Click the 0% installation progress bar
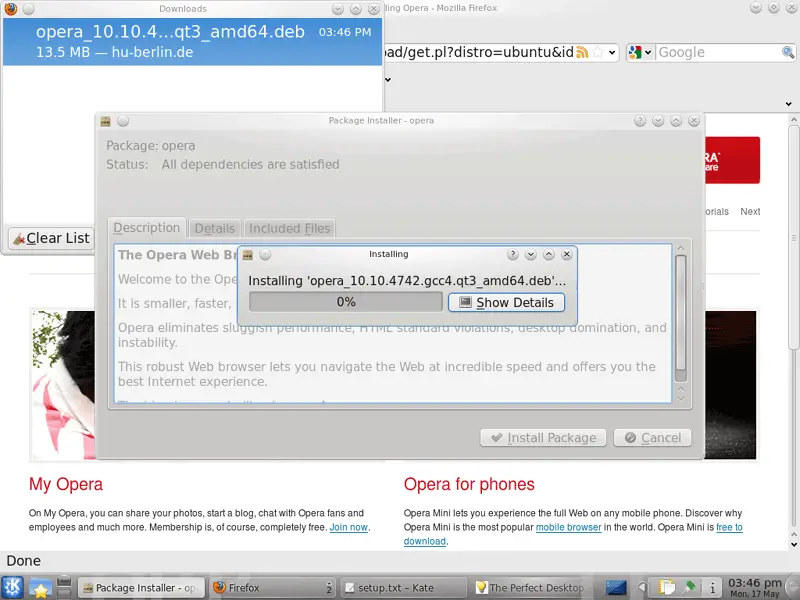Image resolution: width=800 pixels, height=600 pixels. pos(345,302)
